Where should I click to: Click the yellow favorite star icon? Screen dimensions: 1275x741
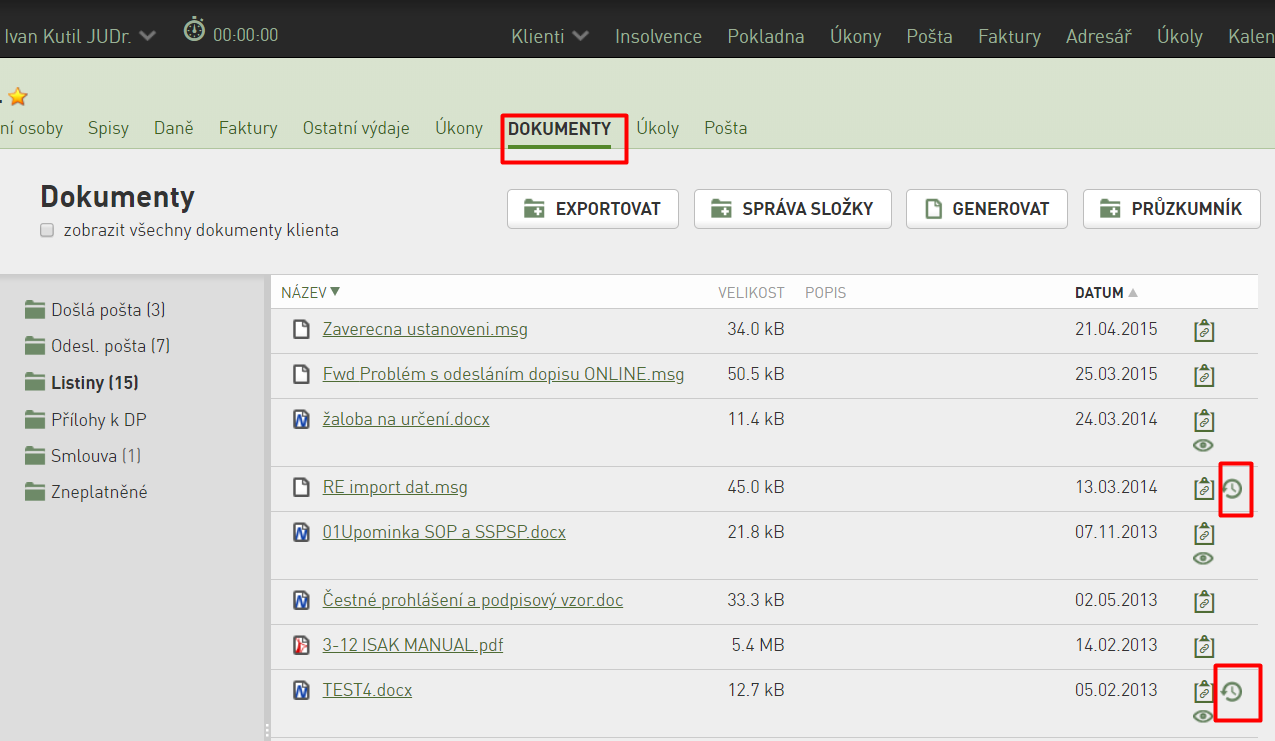coord(18,97)
